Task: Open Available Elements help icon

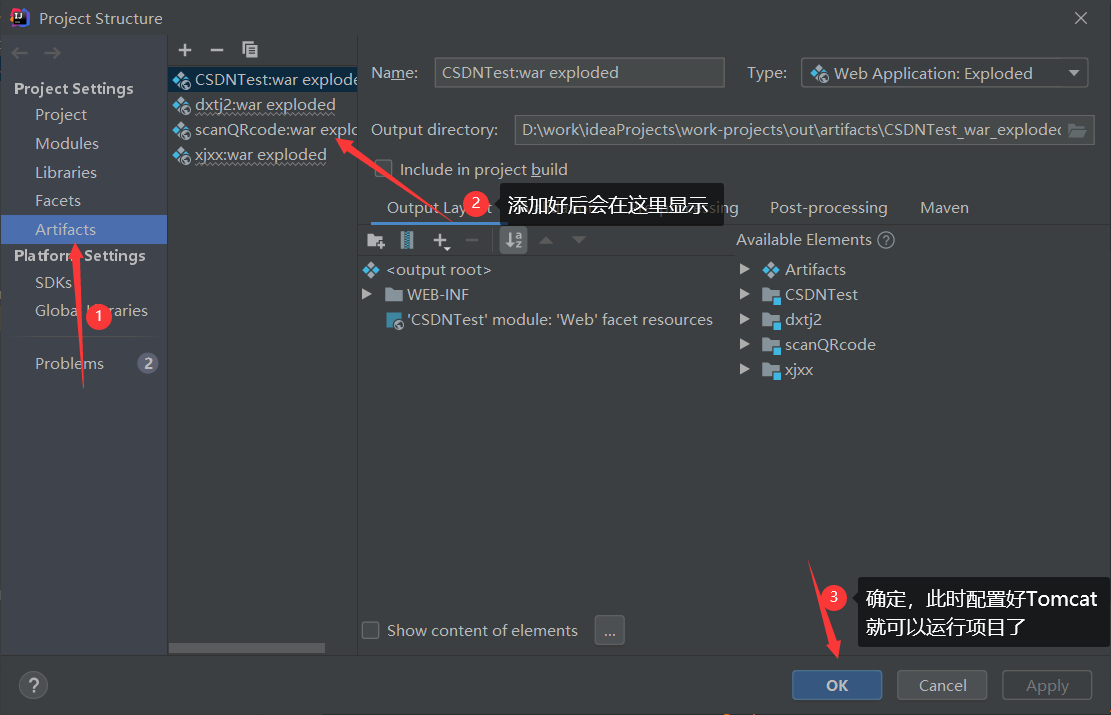Action: coord(886,240)
